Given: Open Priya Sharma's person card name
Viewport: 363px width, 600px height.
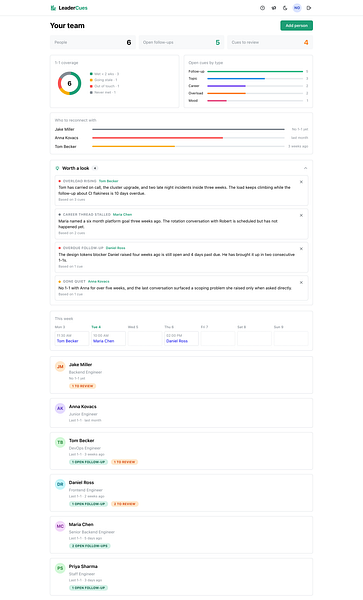Looking at the screenshot, I should tap(83, 566).
